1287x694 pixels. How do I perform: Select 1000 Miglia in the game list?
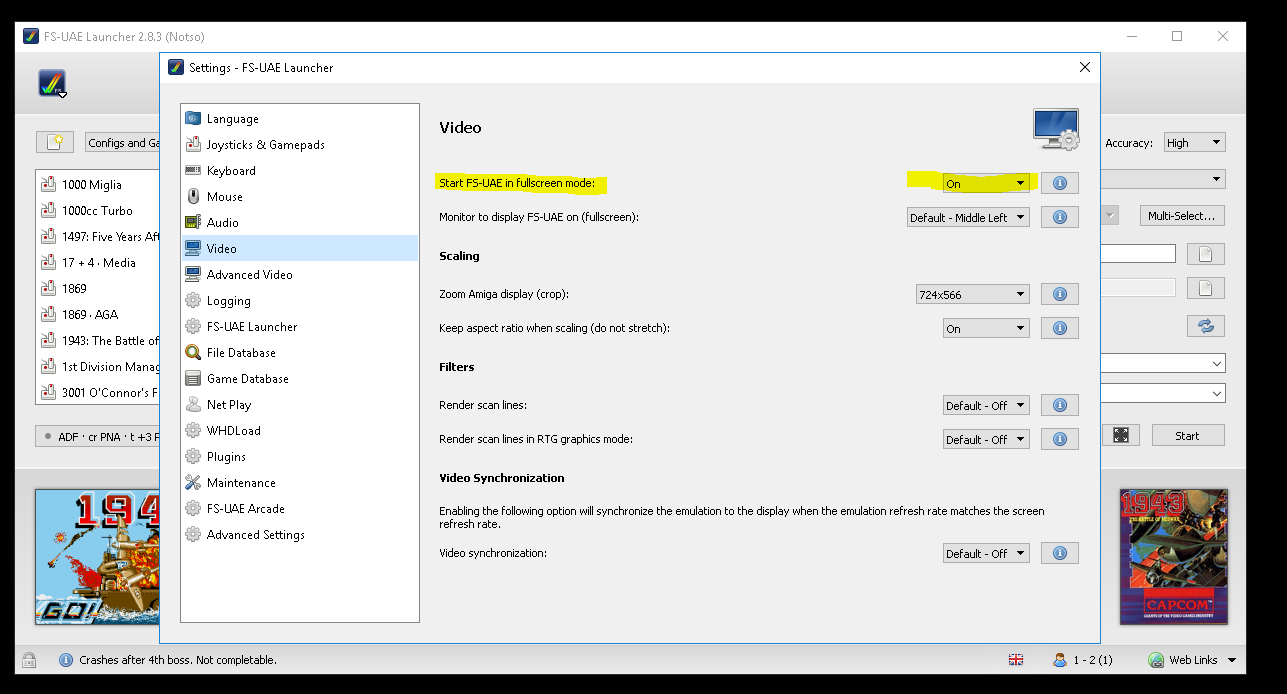98,185
